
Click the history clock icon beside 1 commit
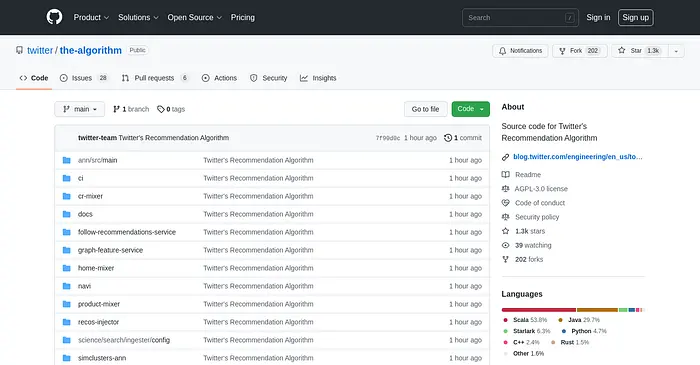coord(448,138)
